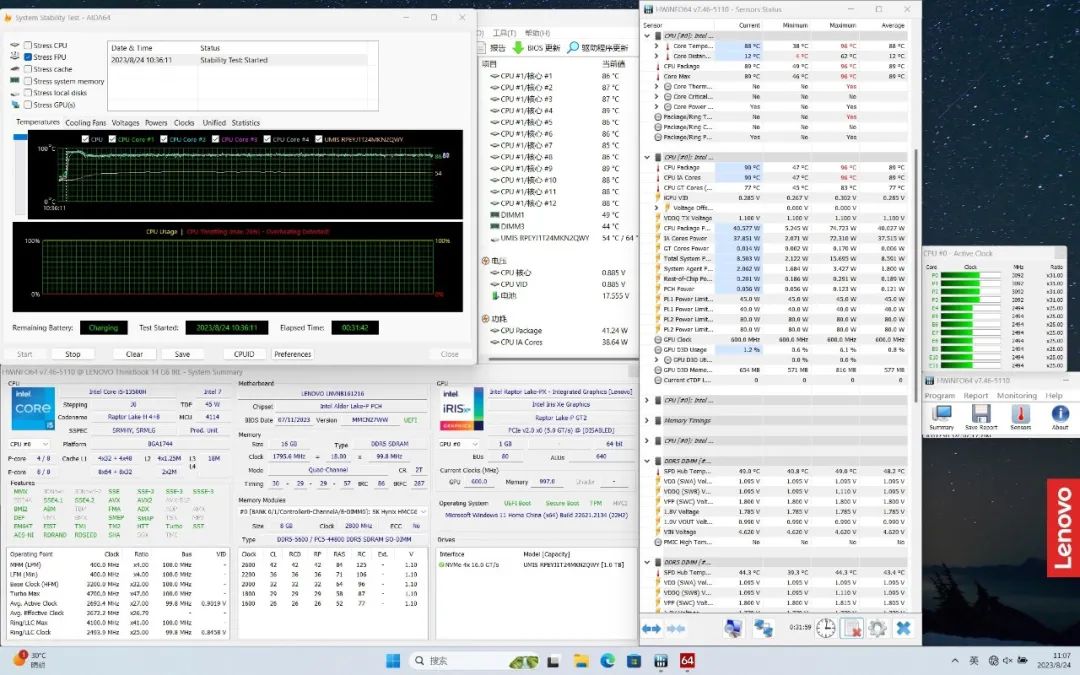Switch to the Cooling Fans tab
The width and height of the screenshot is (1080, 675).
[x=85, y=123]
